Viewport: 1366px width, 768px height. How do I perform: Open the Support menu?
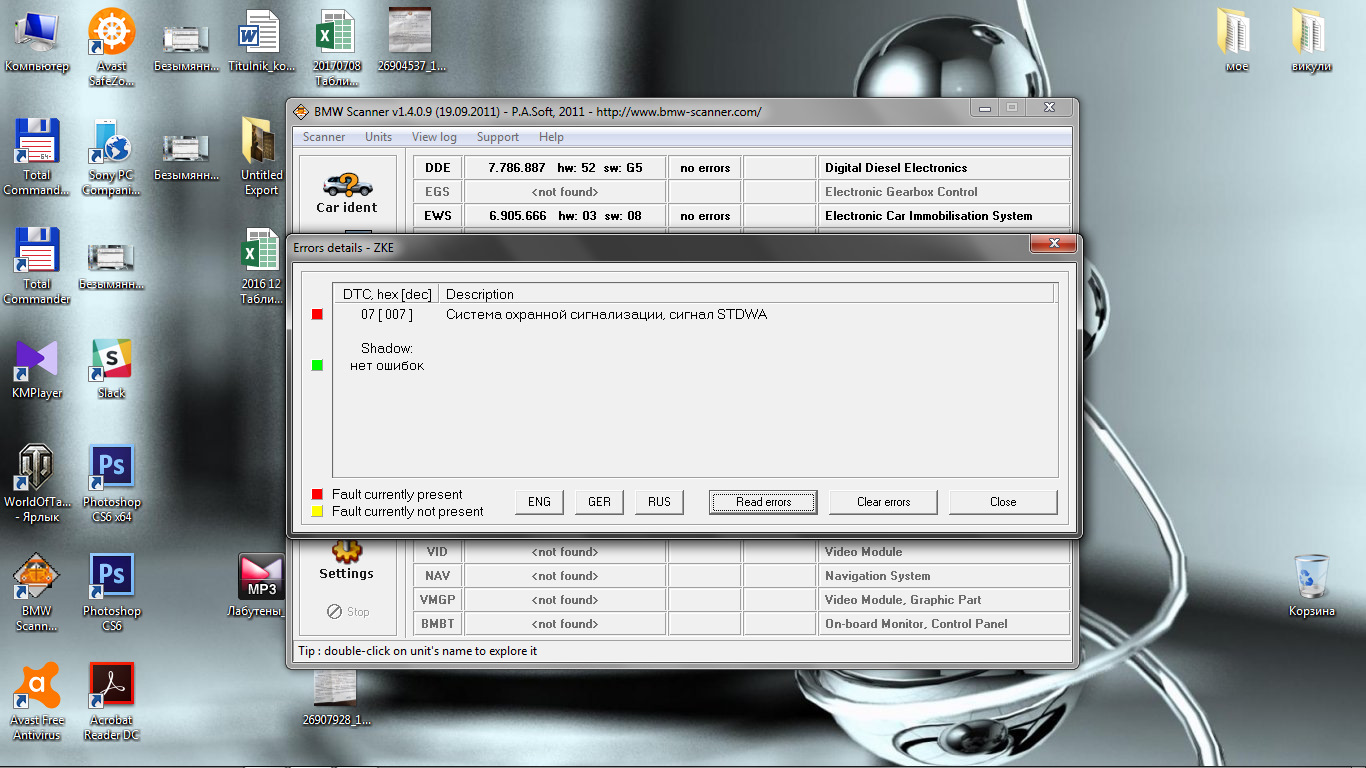pyautogui.click(x=497, y=137)
